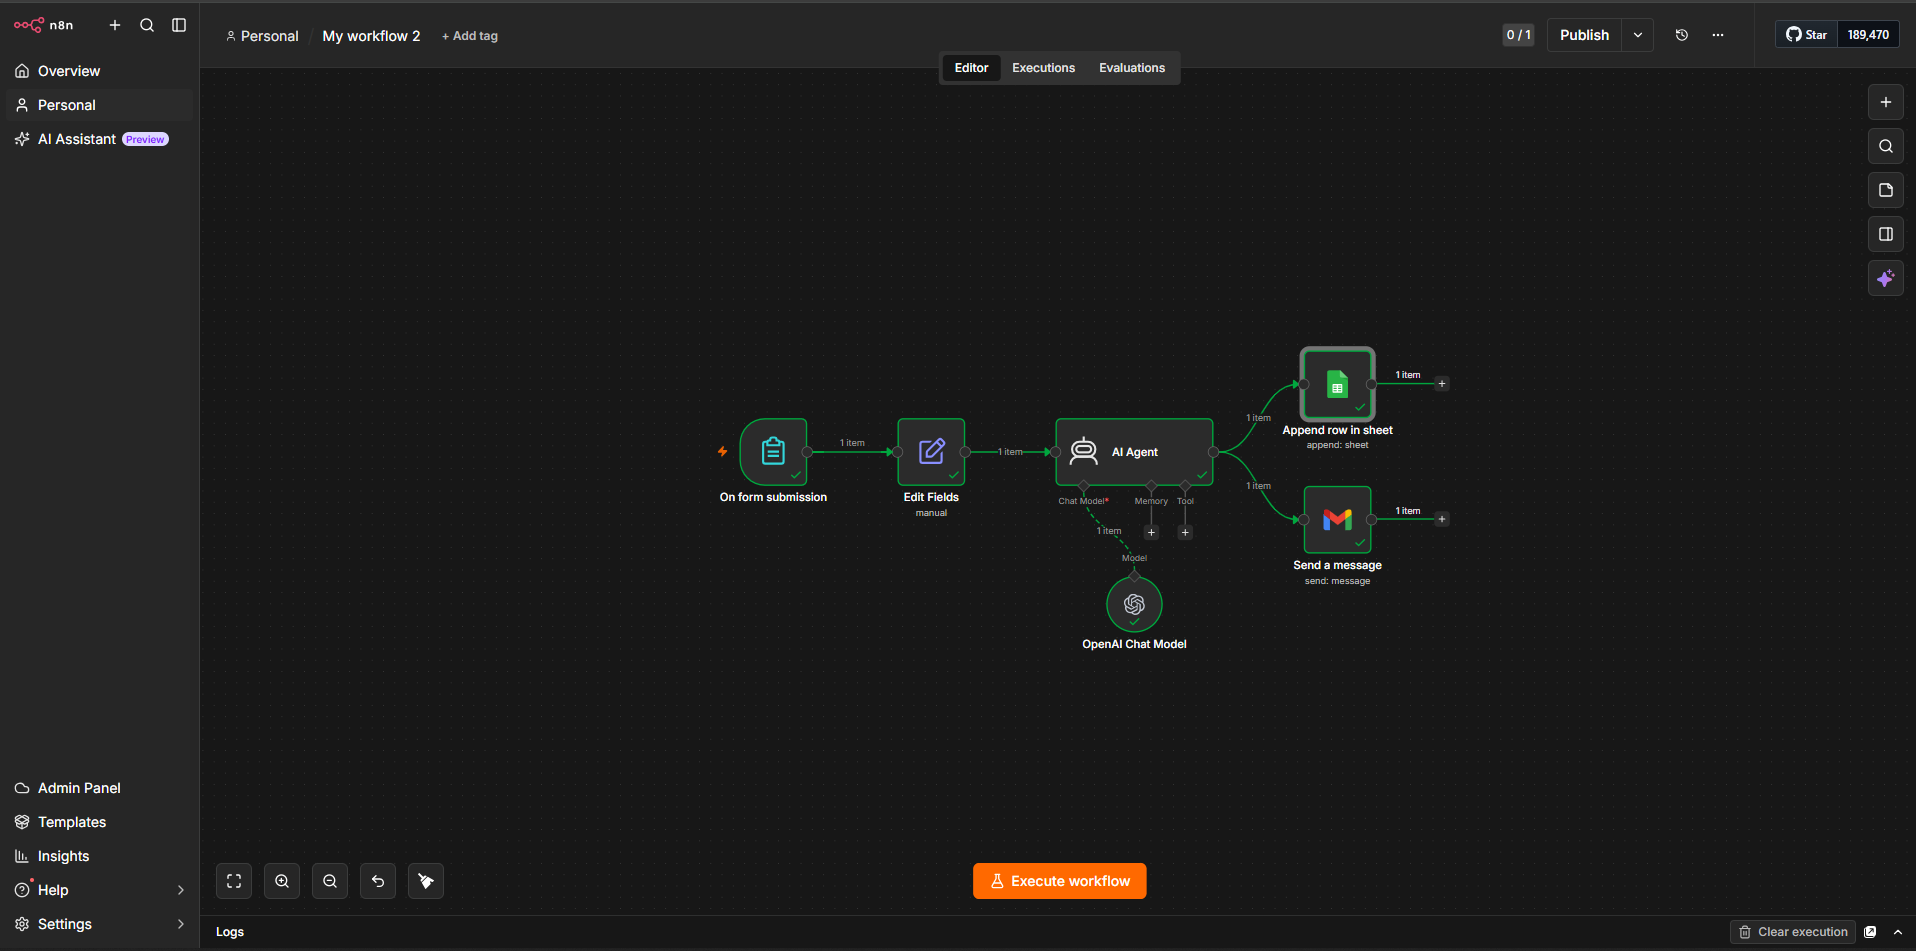Clear the execution data
1916x951 pixels.
point(1793,932)
